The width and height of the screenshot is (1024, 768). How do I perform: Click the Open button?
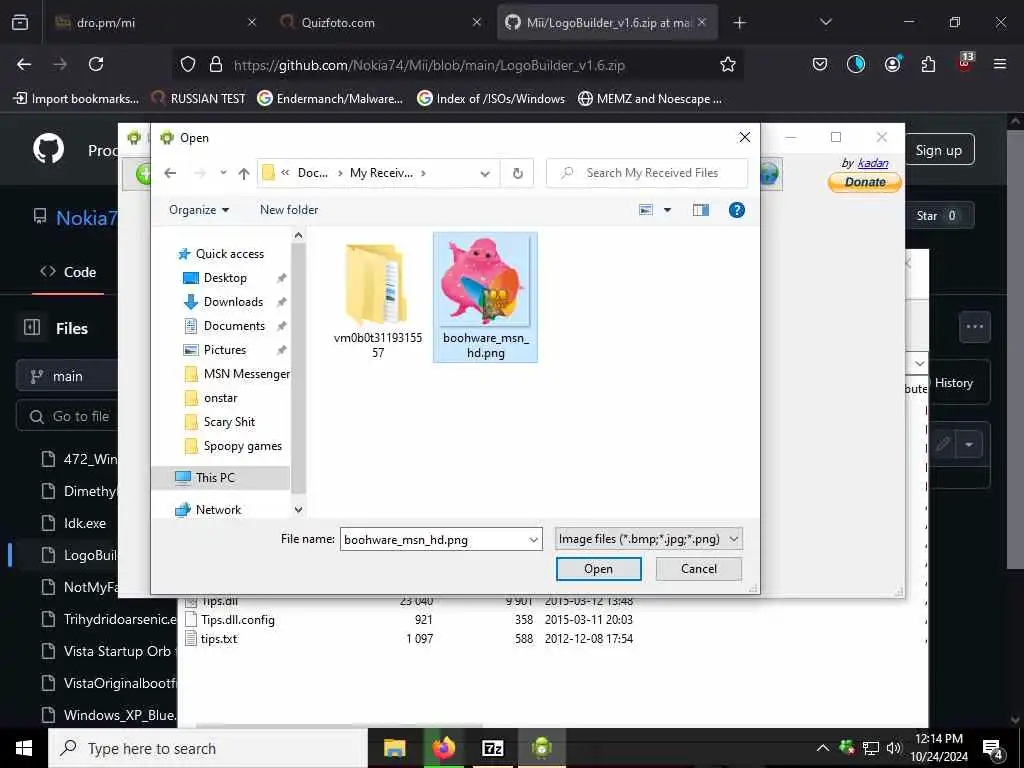[x=598, y=569]
